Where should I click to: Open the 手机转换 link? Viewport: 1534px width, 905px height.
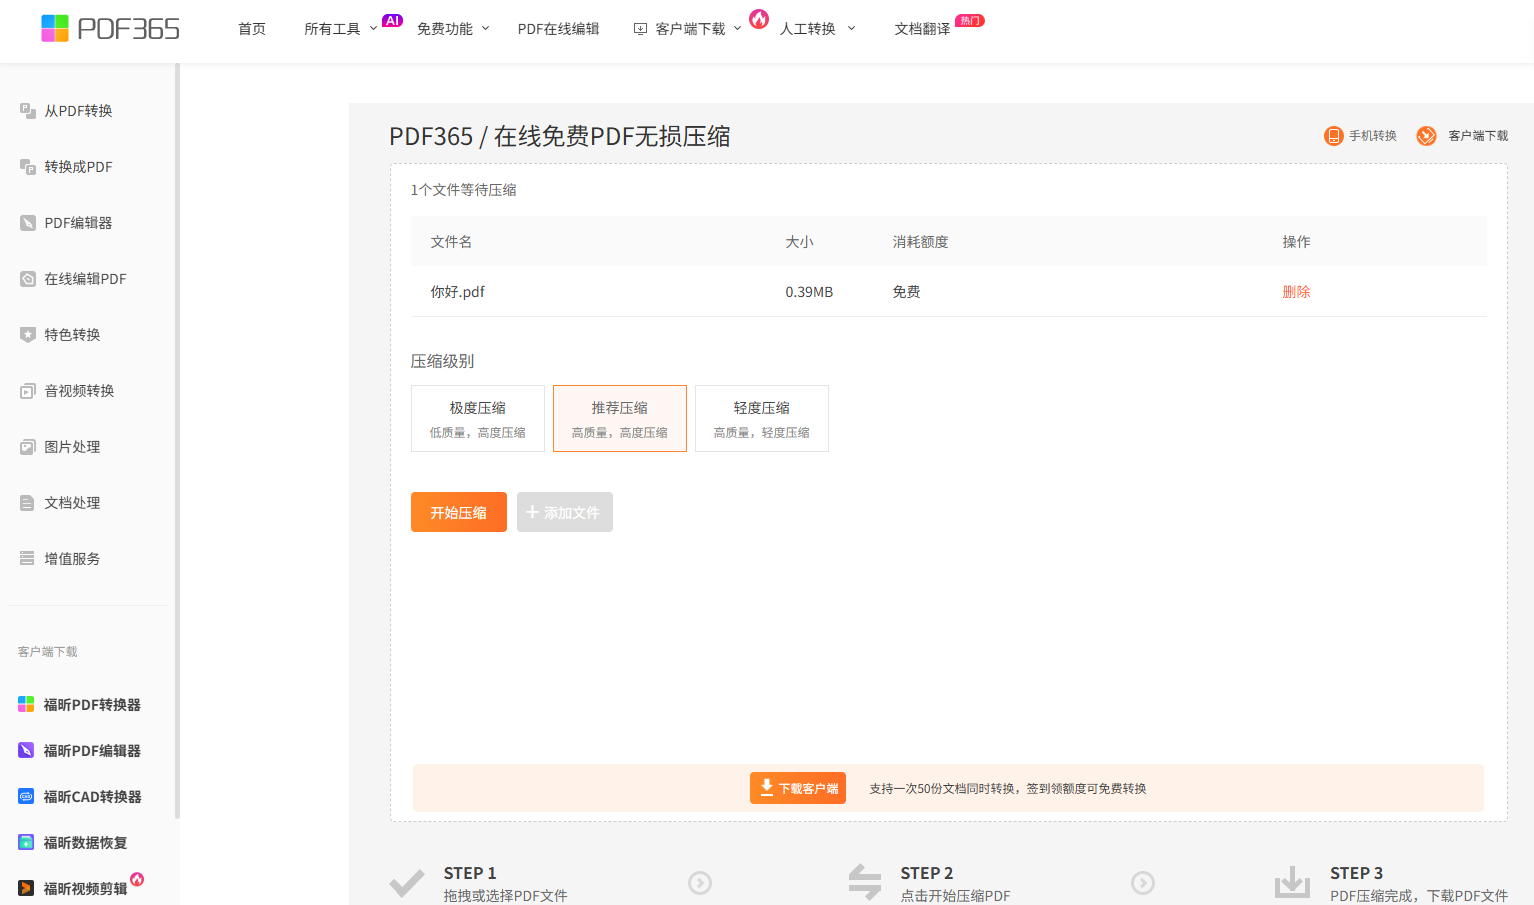click(1373, 136)
